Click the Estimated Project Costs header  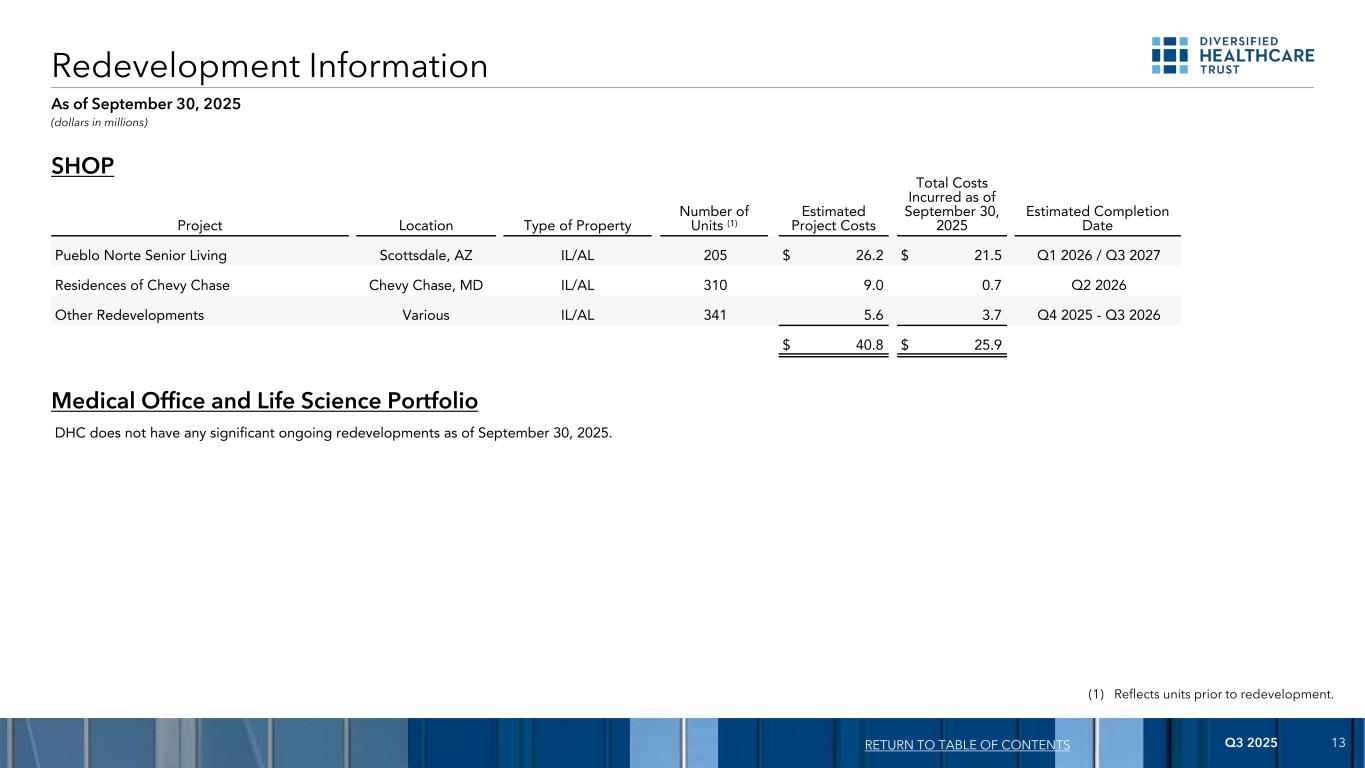[x=833, y=218]
